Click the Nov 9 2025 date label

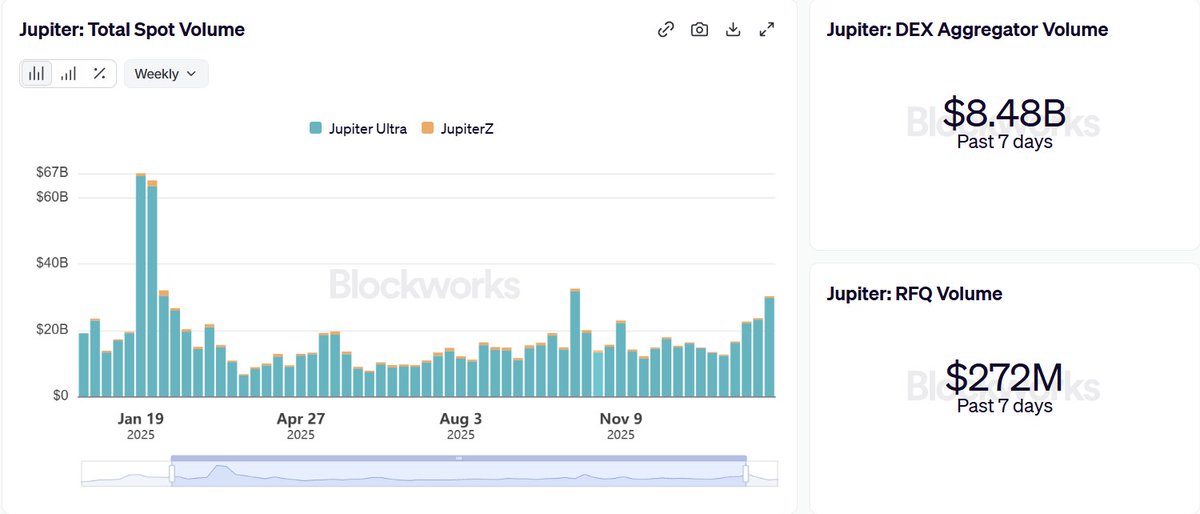(621, 426)
